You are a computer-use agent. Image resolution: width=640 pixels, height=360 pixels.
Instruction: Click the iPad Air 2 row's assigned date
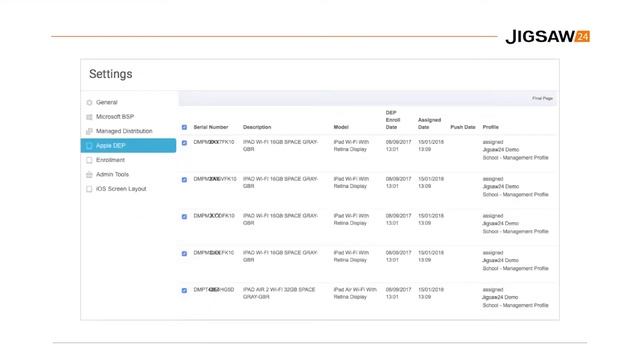[x=431, y=293]
